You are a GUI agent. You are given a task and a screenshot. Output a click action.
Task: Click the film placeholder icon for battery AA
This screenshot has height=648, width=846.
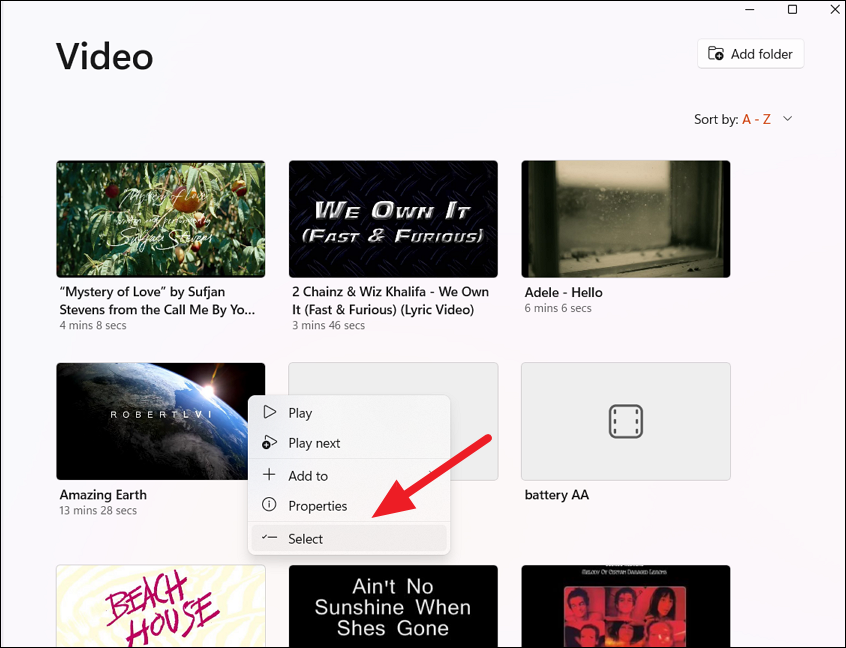[x=626, y=421]
